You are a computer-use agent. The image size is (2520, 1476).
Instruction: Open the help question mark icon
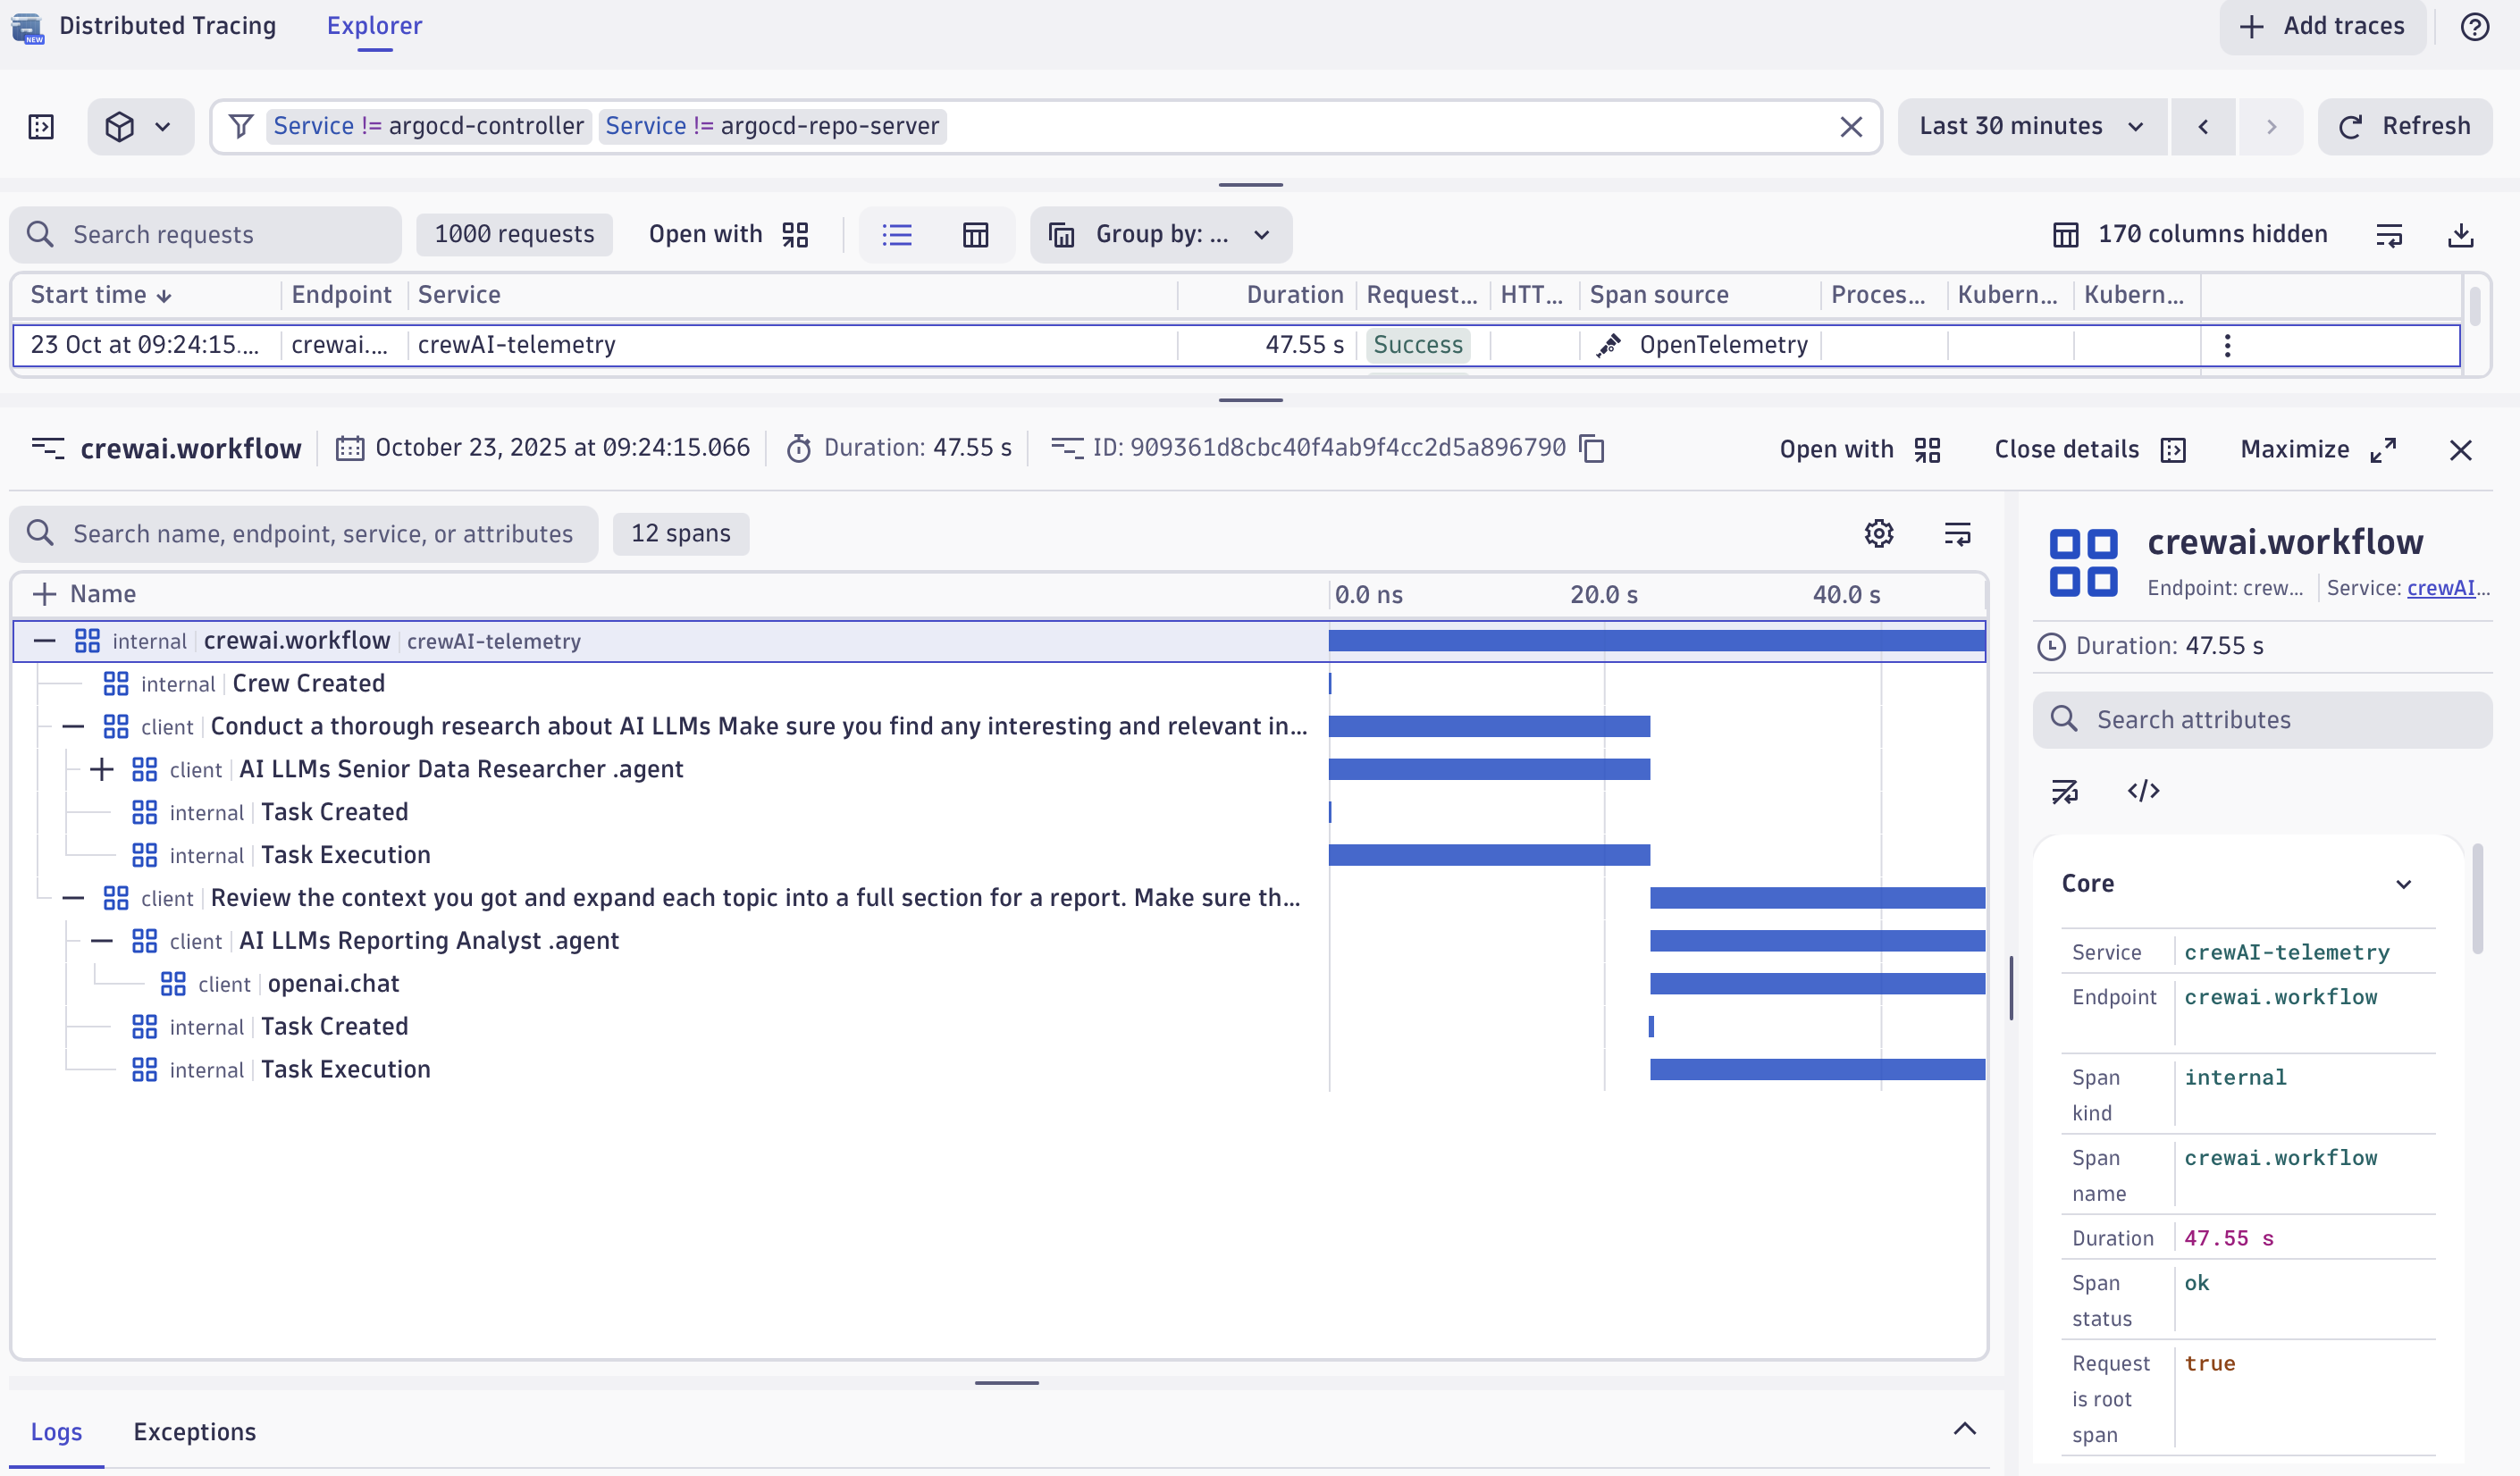2474,26
